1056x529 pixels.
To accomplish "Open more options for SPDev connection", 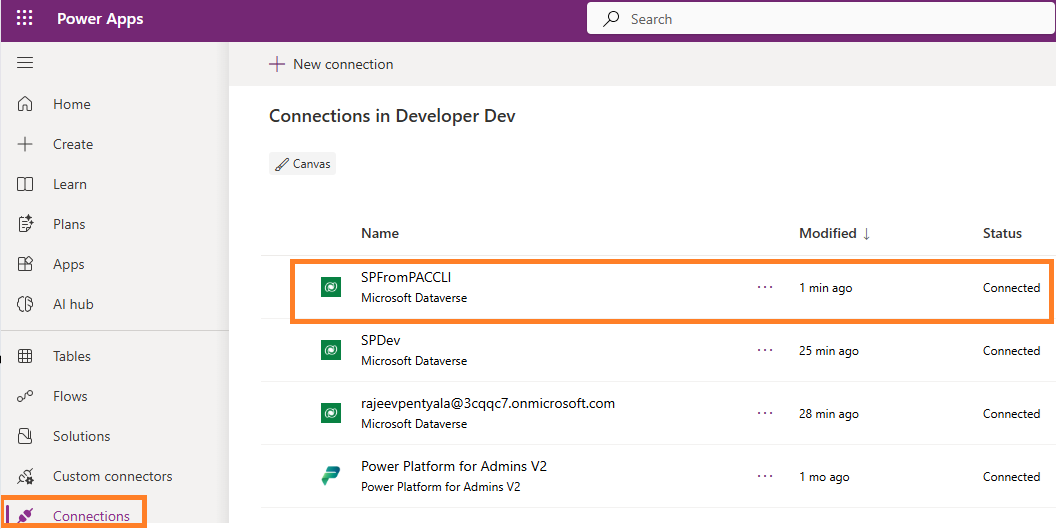I will click(765, 350).
